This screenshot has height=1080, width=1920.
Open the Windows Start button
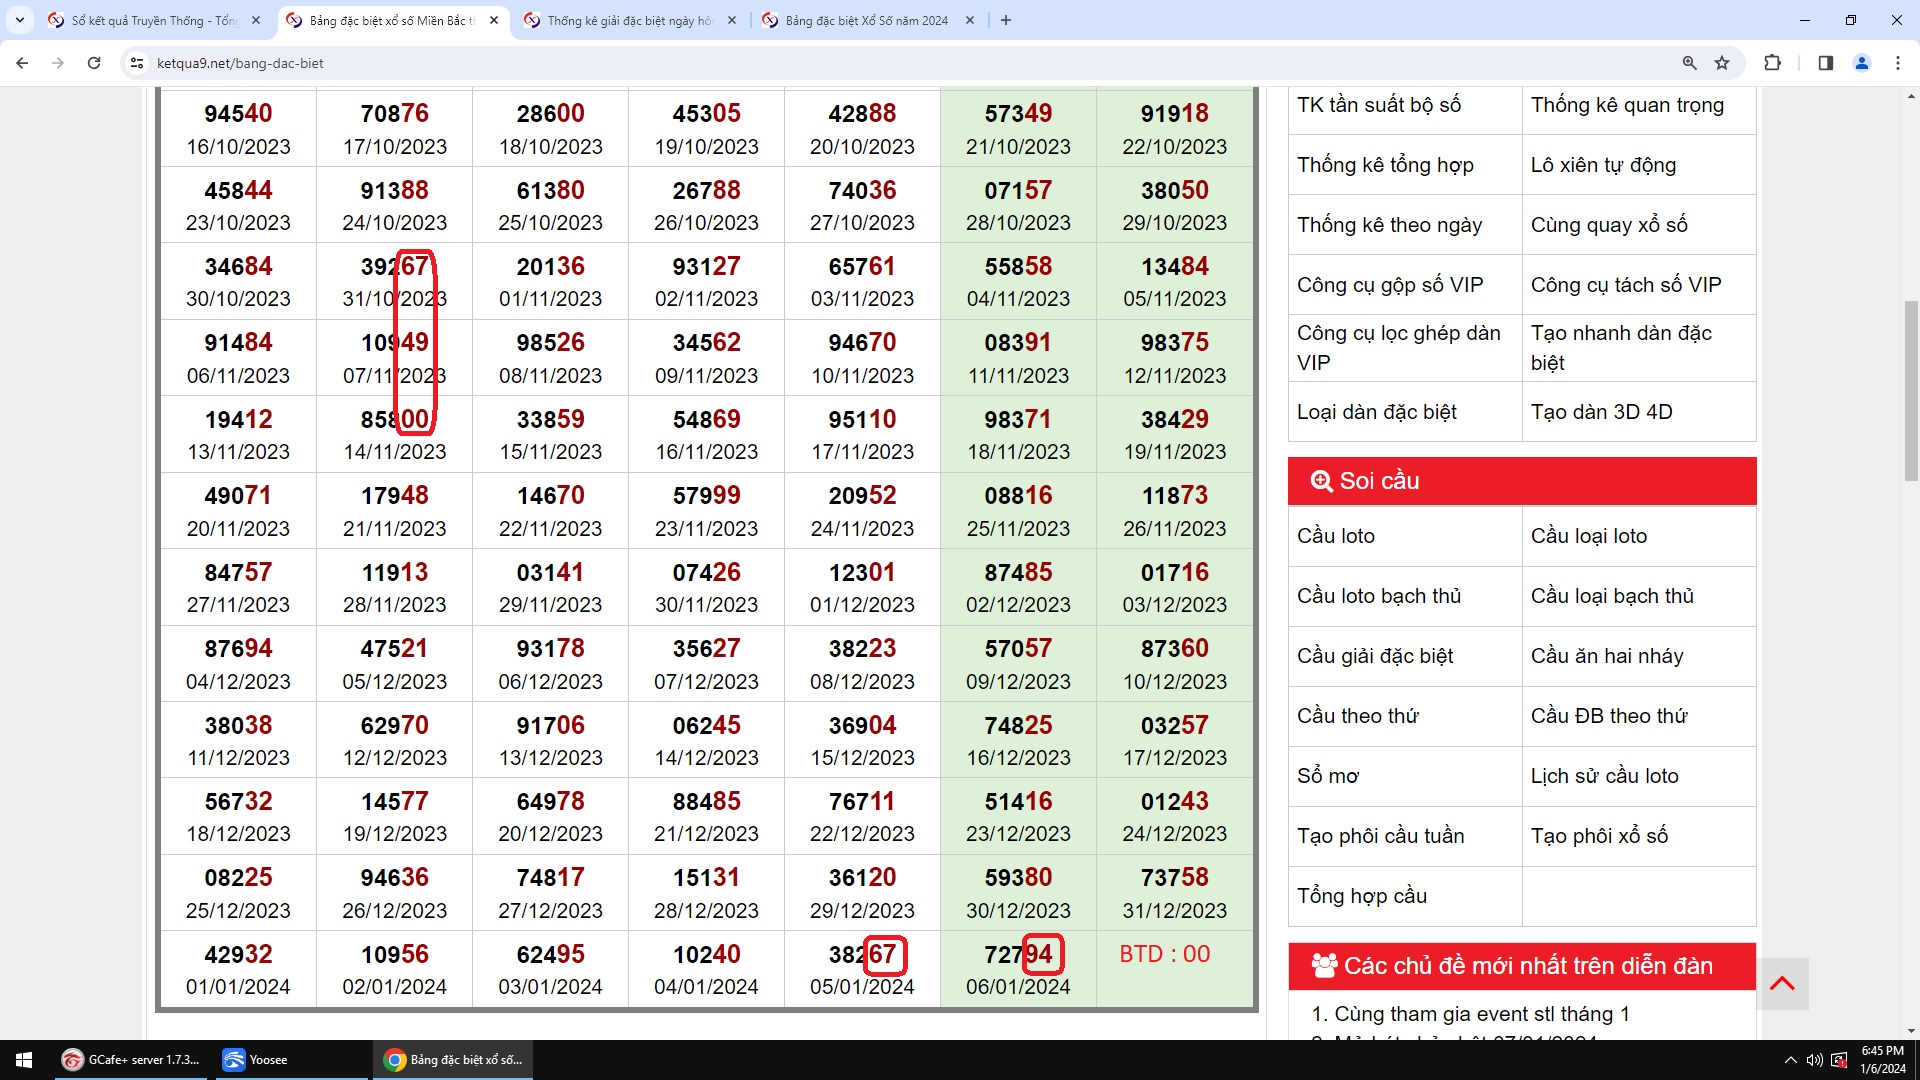point(24,1060)
